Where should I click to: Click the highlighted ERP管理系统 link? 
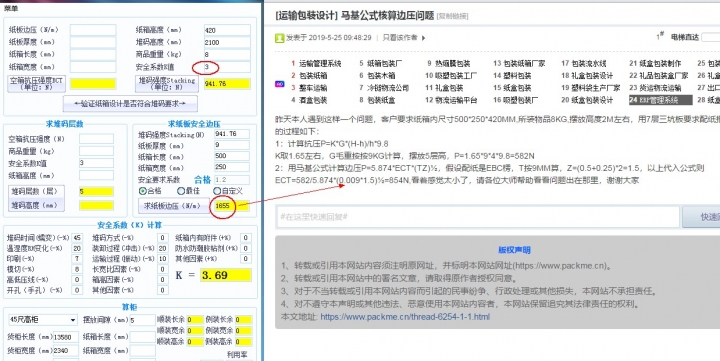(660, 100)
